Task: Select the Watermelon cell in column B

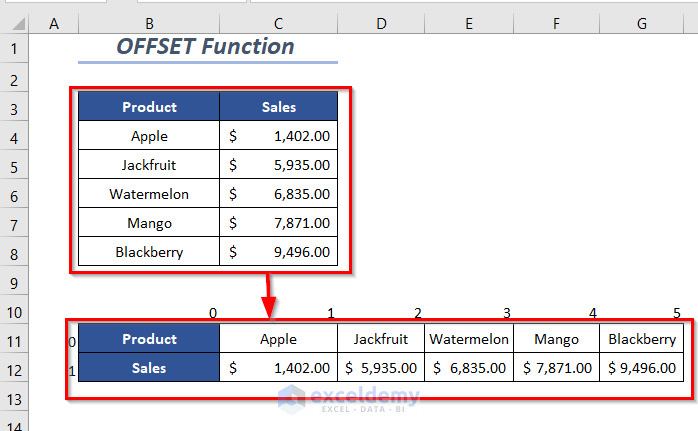Action: pos(149,194)
